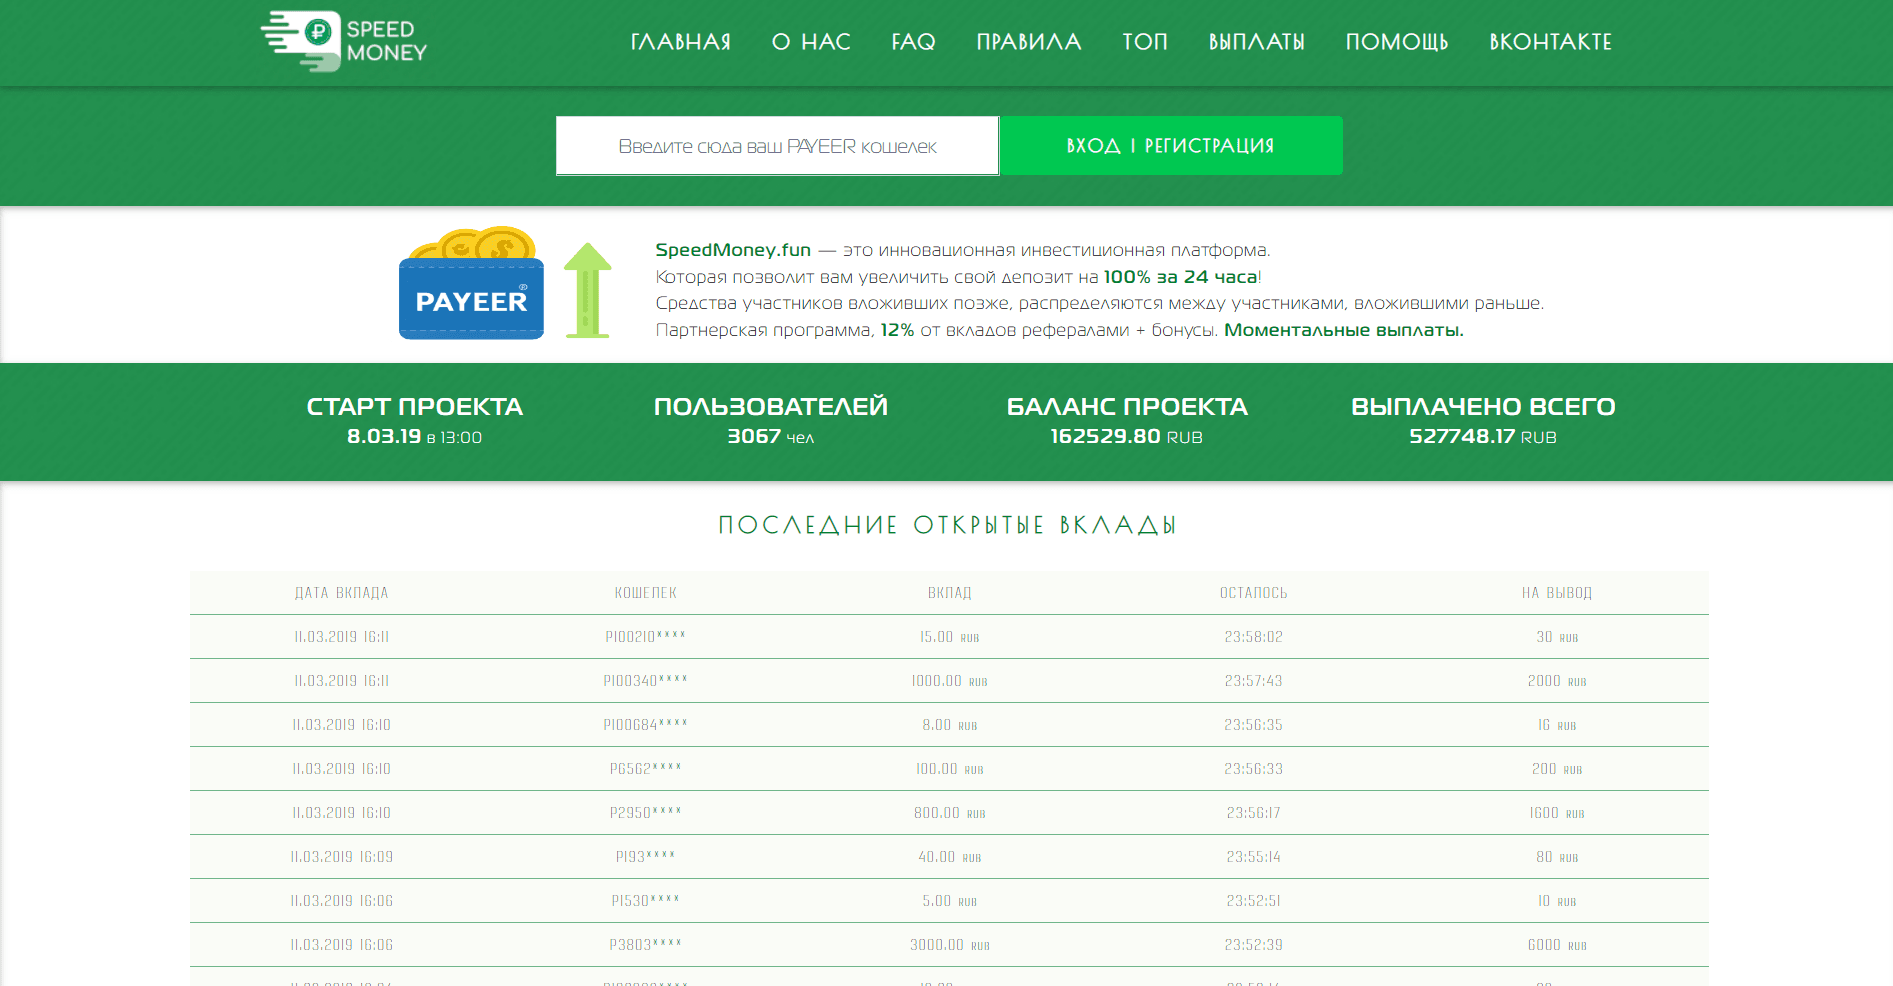Click the remaining time 23:56:35
1893x986 pixels.
1254,725
